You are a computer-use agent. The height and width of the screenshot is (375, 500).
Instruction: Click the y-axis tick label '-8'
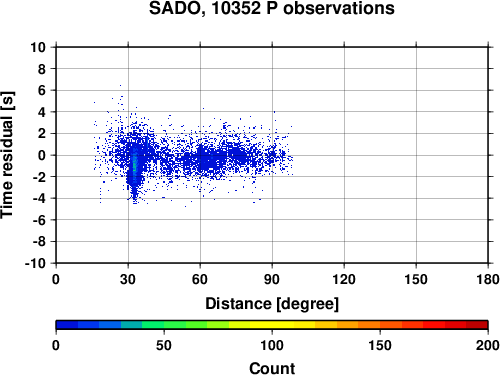39,242
